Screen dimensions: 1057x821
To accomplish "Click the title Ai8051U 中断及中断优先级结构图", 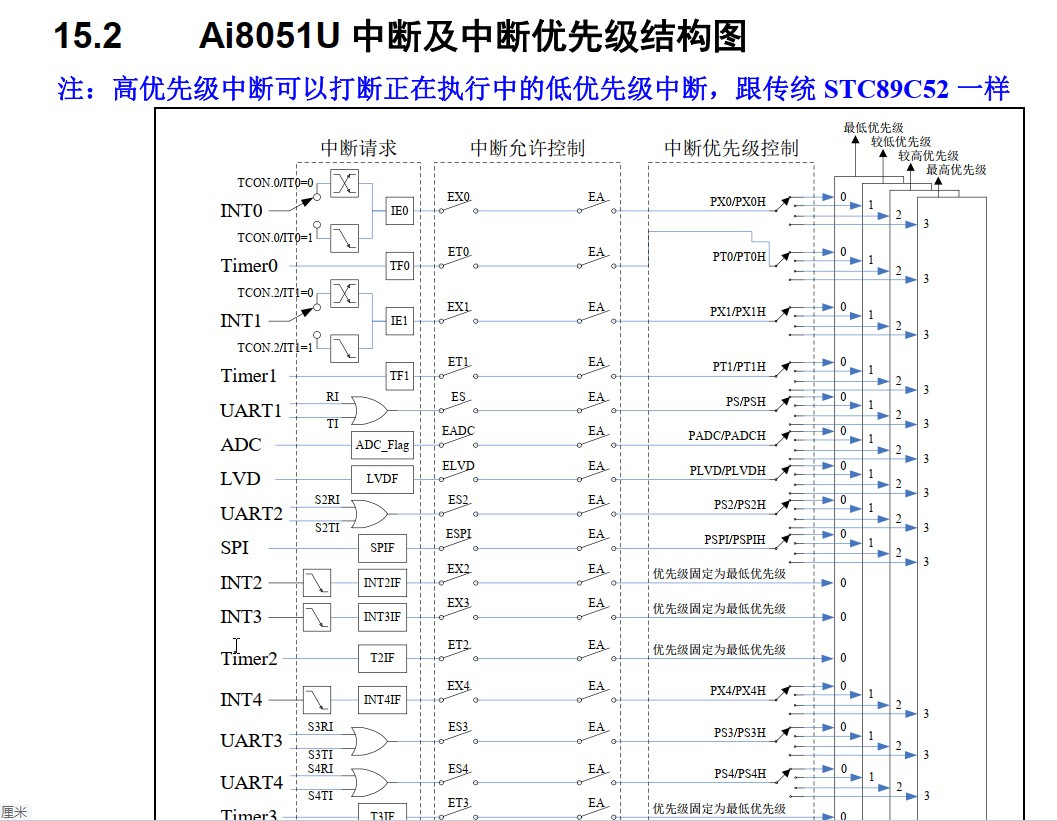I will [x=473, y=36].
